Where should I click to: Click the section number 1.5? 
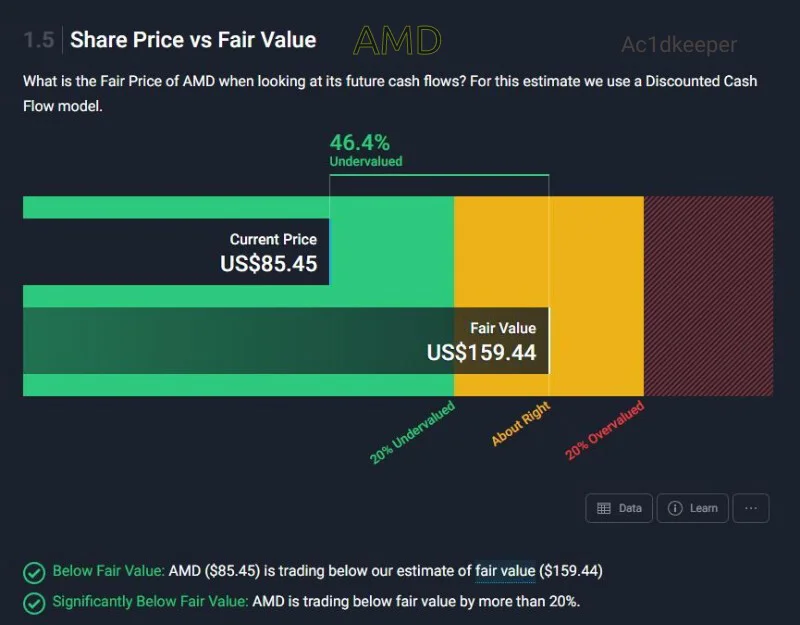[39, 40]
